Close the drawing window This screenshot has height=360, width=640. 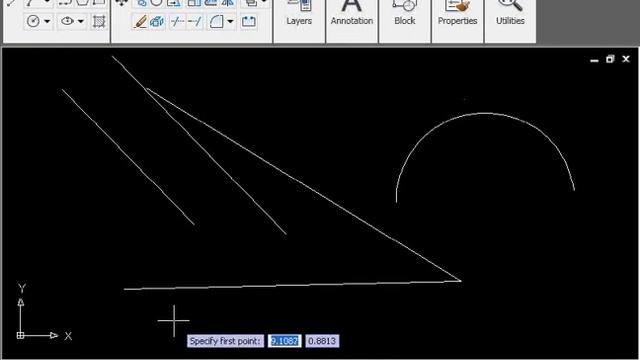pyautogui.click(x=626, y=60)
